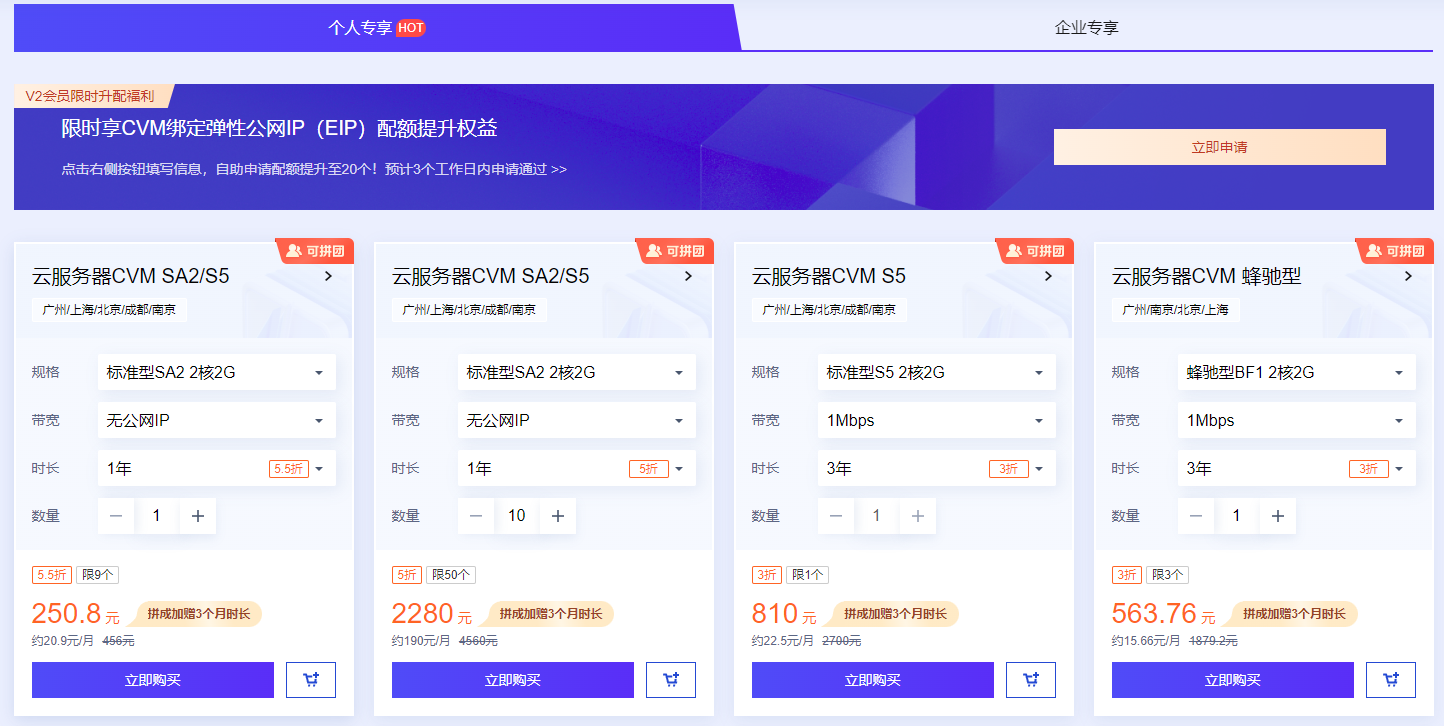The image size is (1444, 726).
Task: Click the 约15.66元/月 monthly price text
Action: [1146, 641]
